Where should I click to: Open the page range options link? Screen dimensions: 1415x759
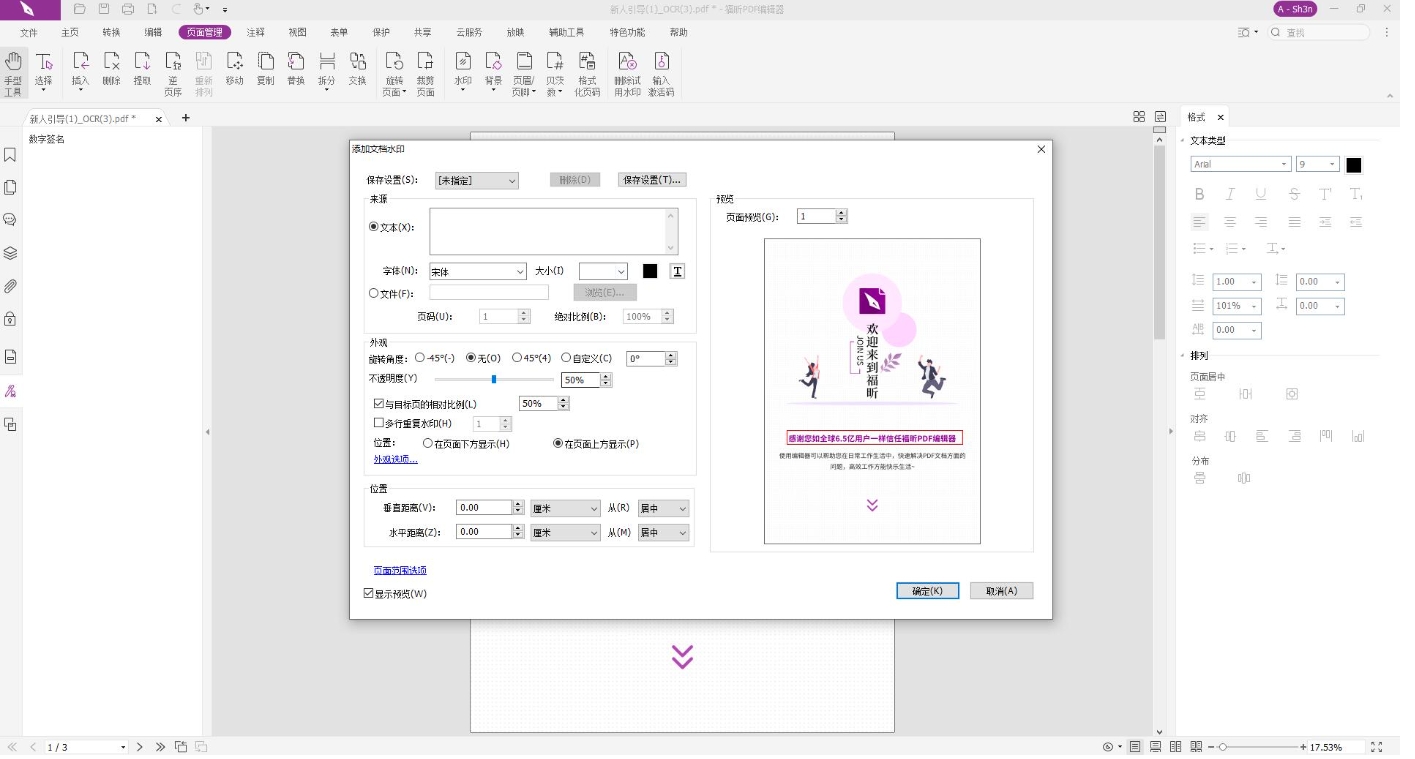pos(400,570)
